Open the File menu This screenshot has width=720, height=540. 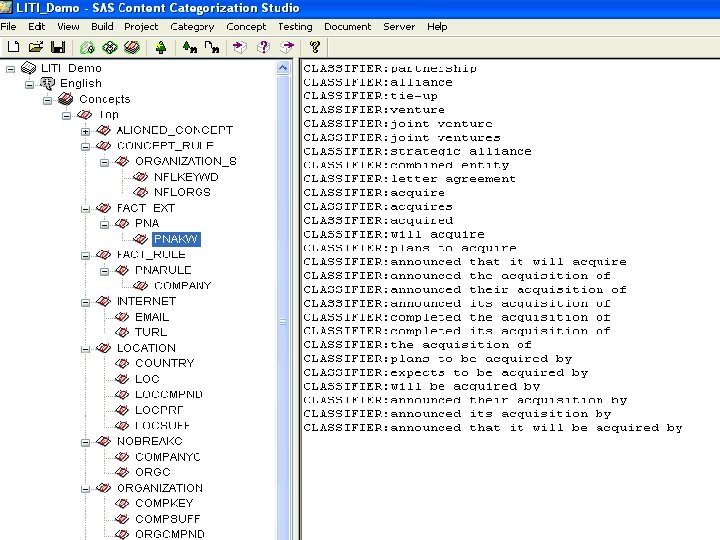(x=8, y=27)
